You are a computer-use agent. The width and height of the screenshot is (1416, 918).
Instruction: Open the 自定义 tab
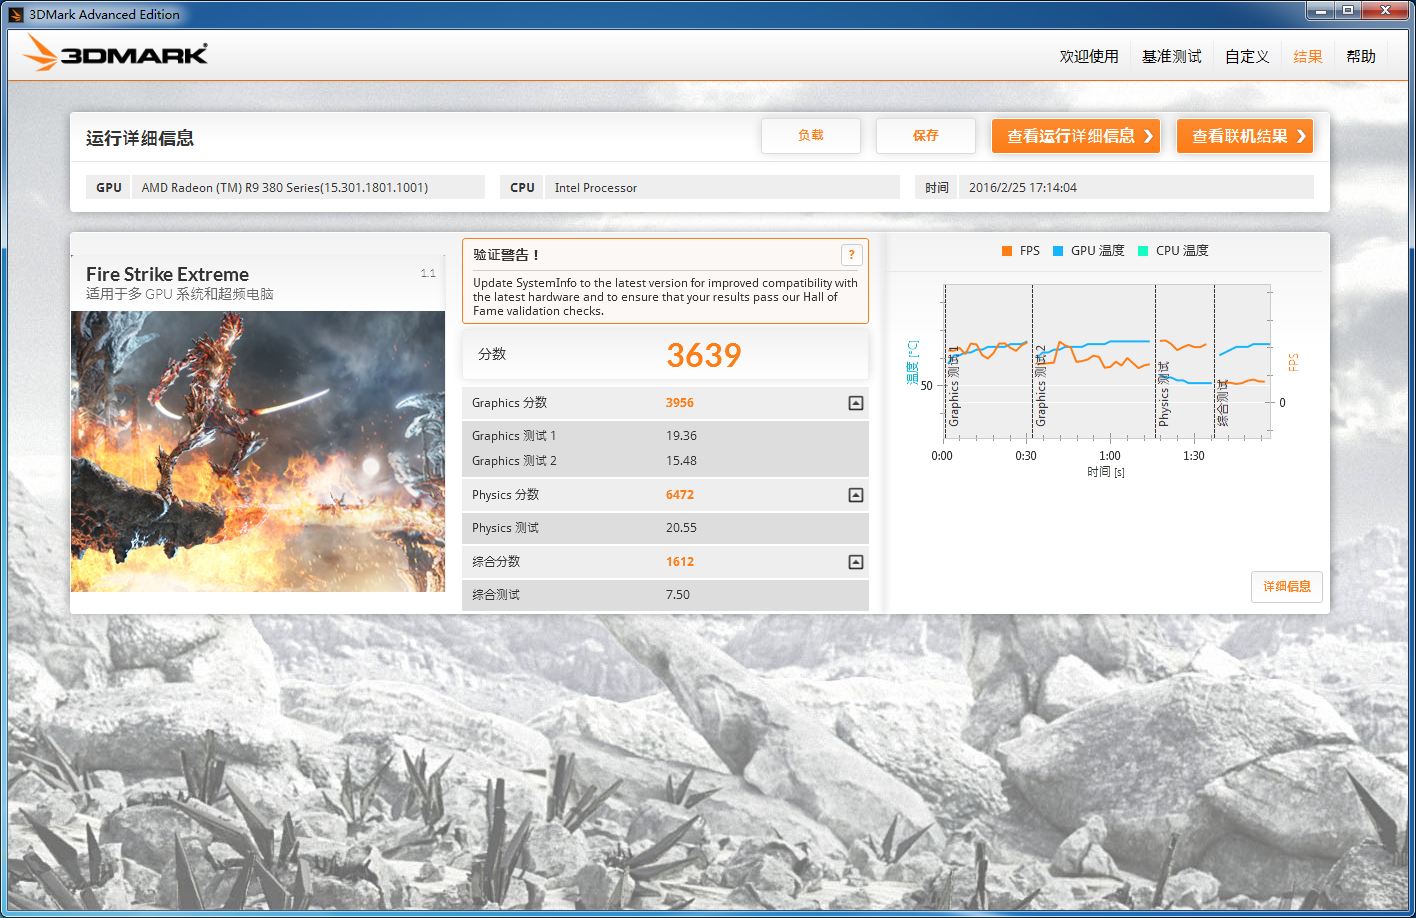coord(1247,57)
